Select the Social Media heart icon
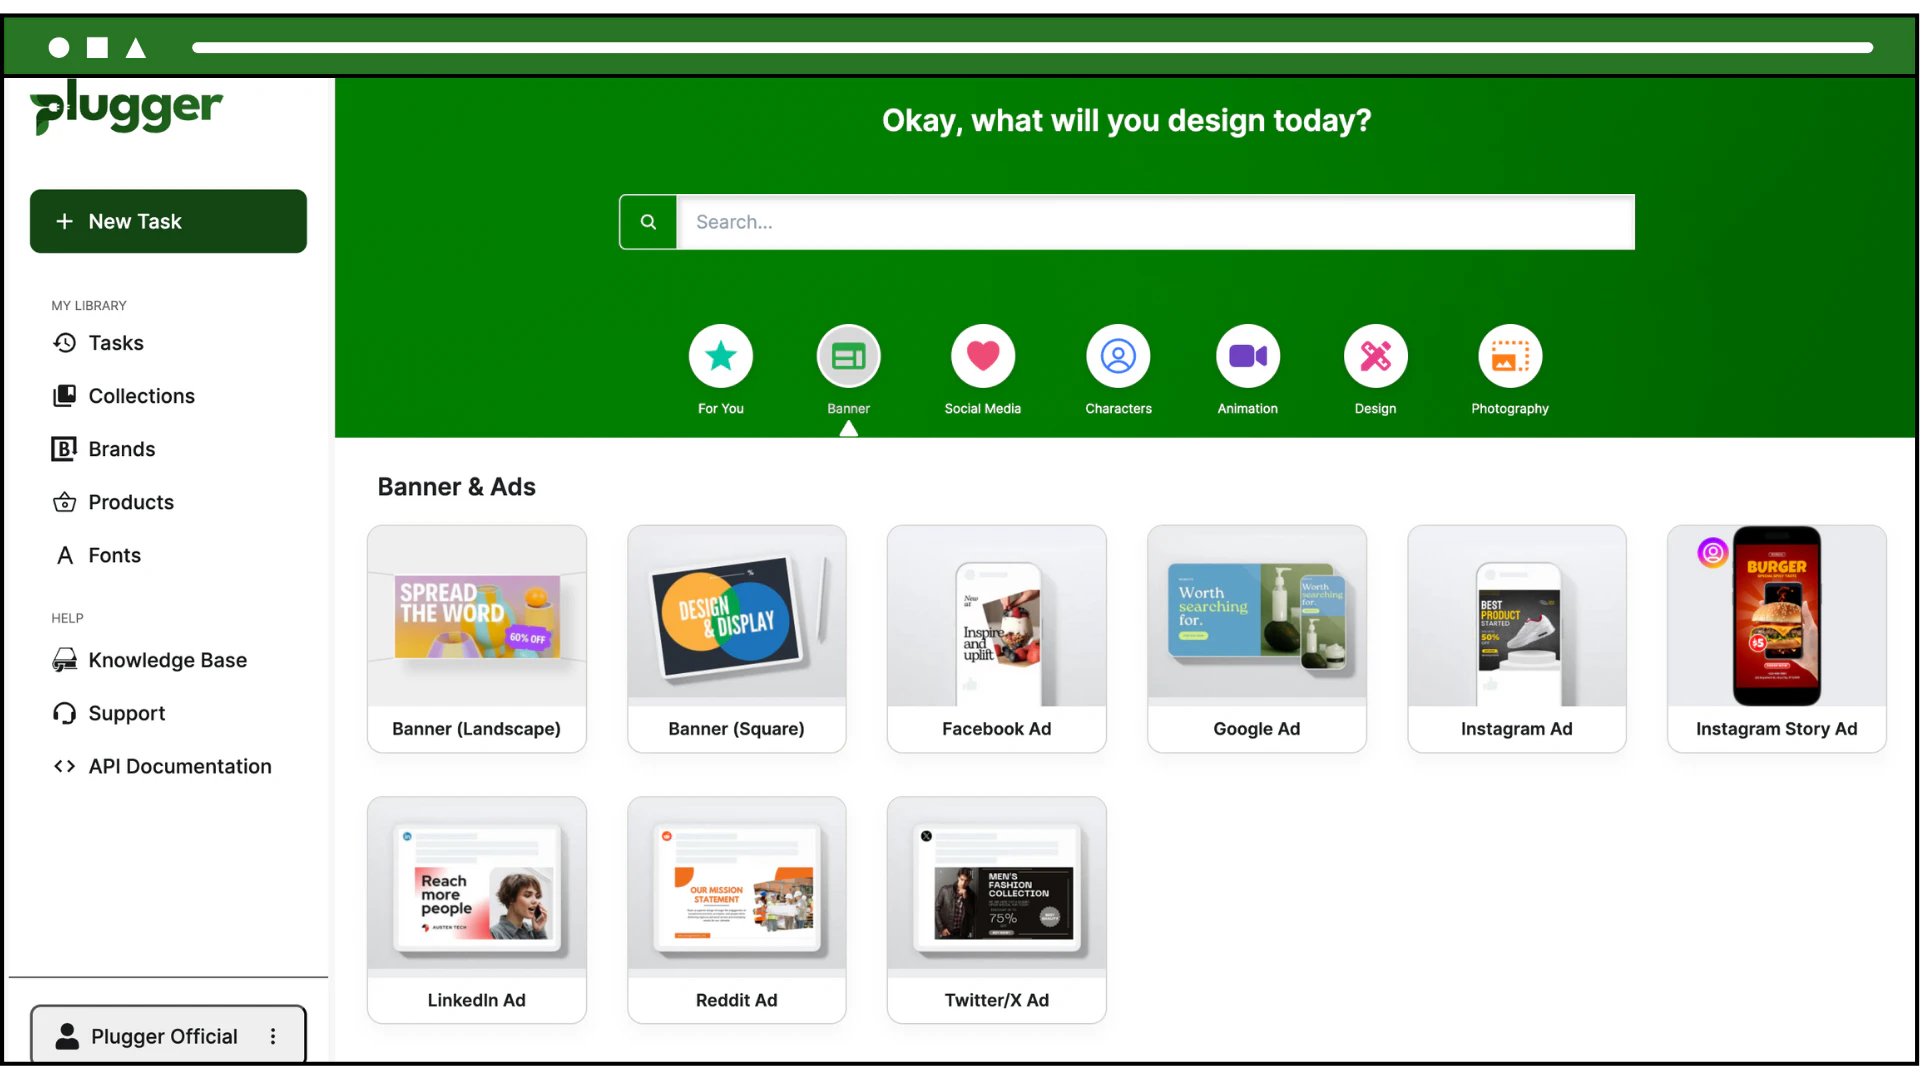The height and width of the screenshot is (1080, 1920). tap(982, 356)
